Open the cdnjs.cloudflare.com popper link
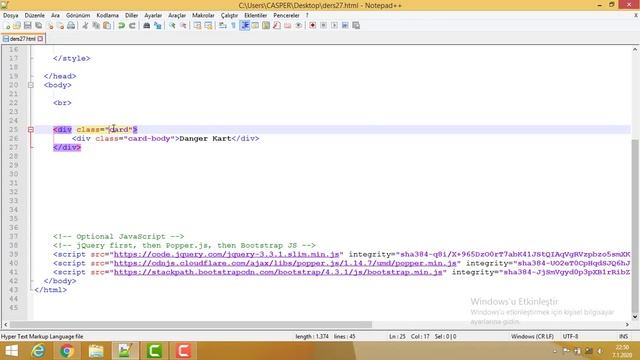This screenshot has width=640, height=360. (x=285, y=263)
